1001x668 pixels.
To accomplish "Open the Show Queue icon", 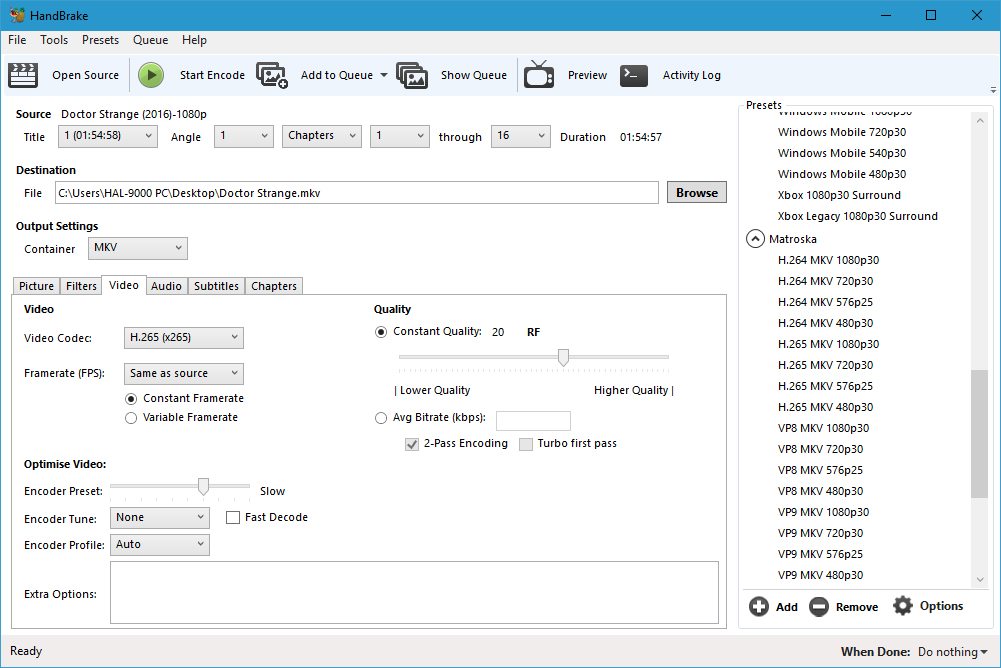I will [x=412, y=75].
